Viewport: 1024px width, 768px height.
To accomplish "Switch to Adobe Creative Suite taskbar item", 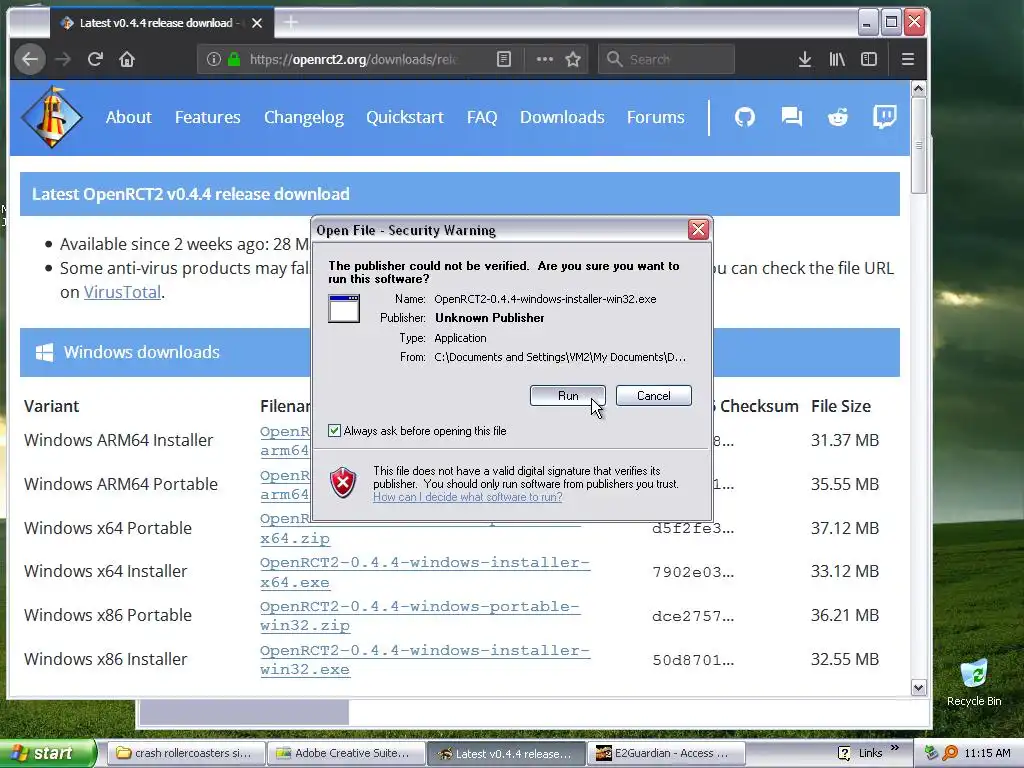I will 346,753.
